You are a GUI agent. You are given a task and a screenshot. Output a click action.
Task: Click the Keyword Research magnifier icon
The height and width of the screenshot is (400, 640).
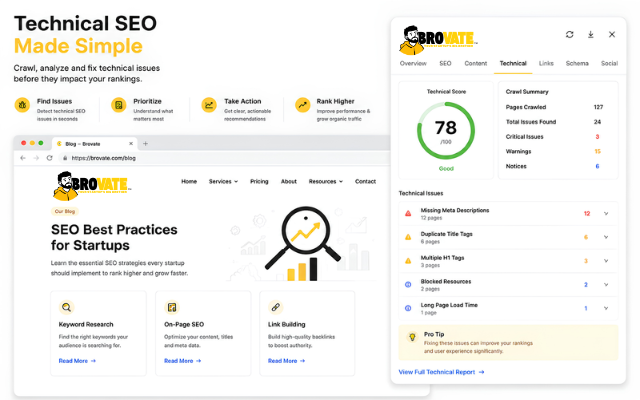67,307
